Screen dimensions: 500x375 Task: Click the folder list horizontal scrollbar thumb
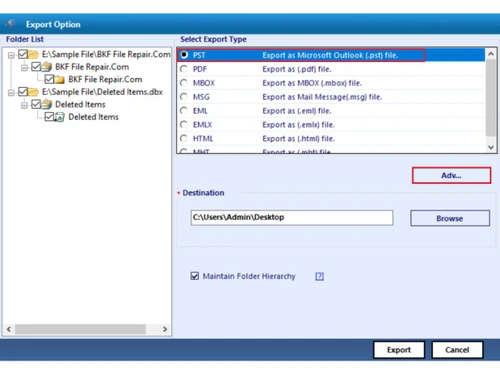(80, 329)
